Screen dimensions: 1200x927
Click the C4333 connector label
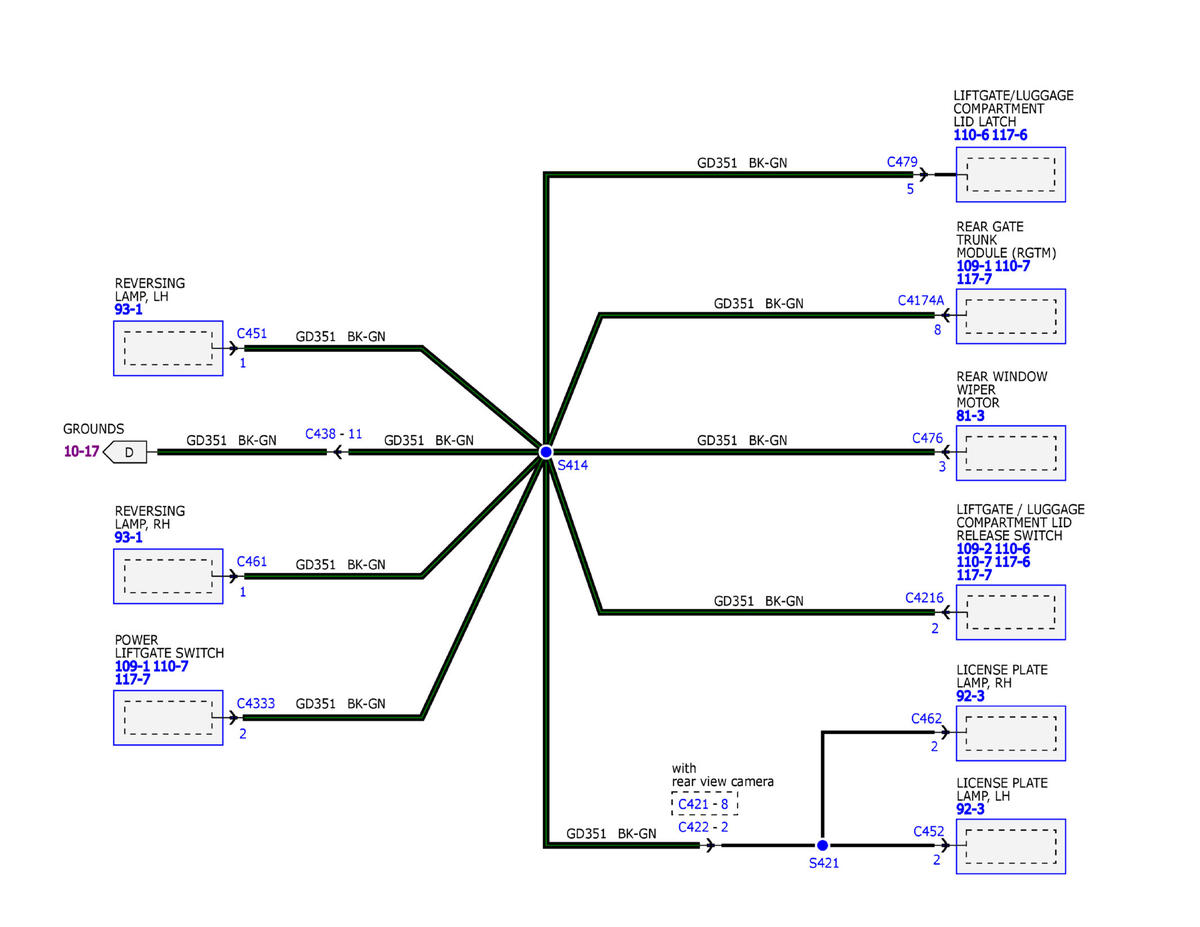click(x=255, y=703)
